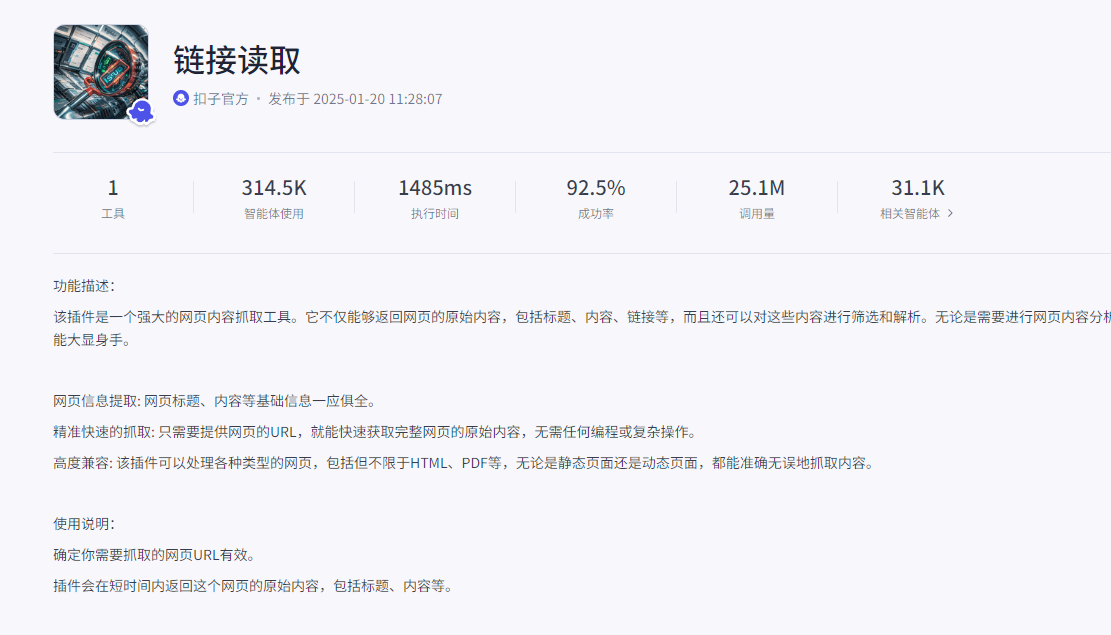Click the line starting 网页信息提取
1111x635 pixels.
point(215,401)
